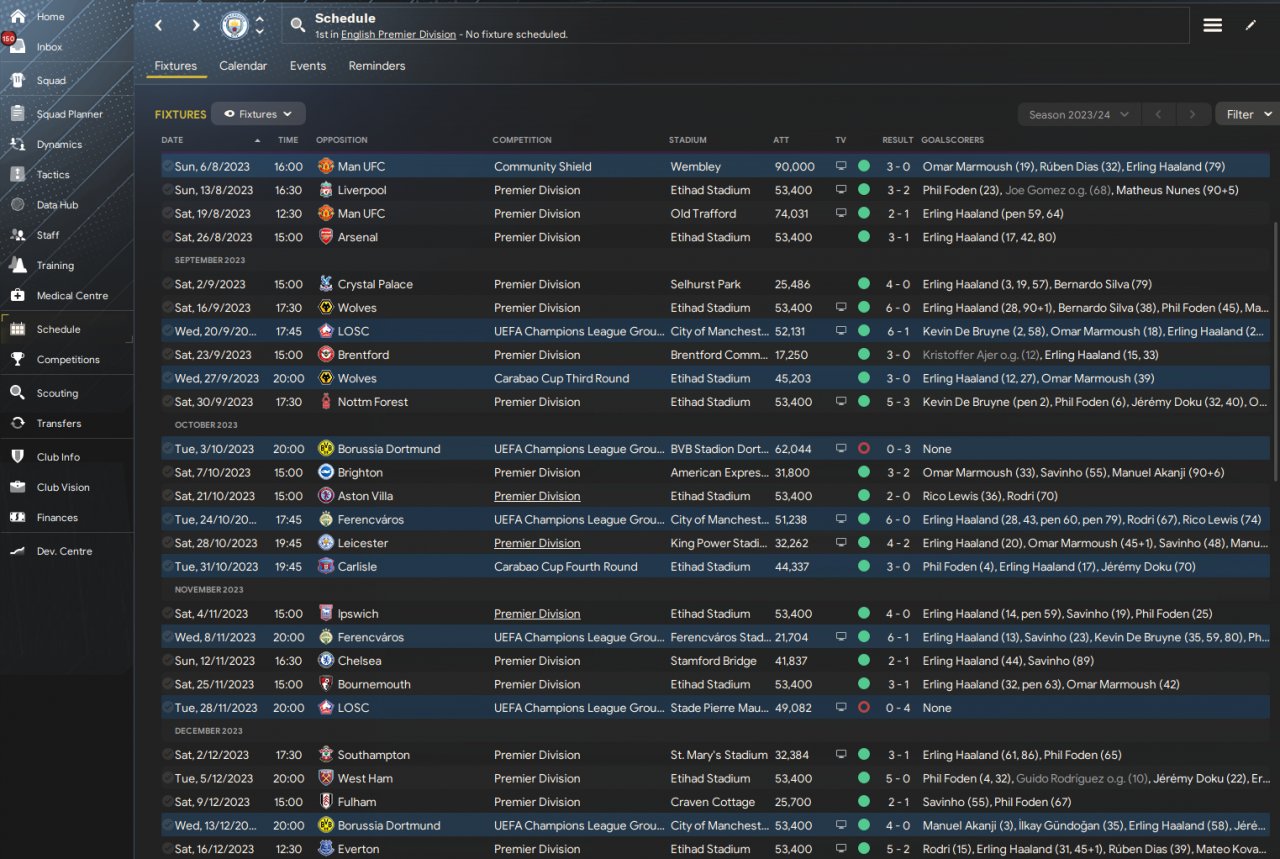1280x859 pixels.
Task: Open Data Hub from the sidebar
Action: pos(57,205)
